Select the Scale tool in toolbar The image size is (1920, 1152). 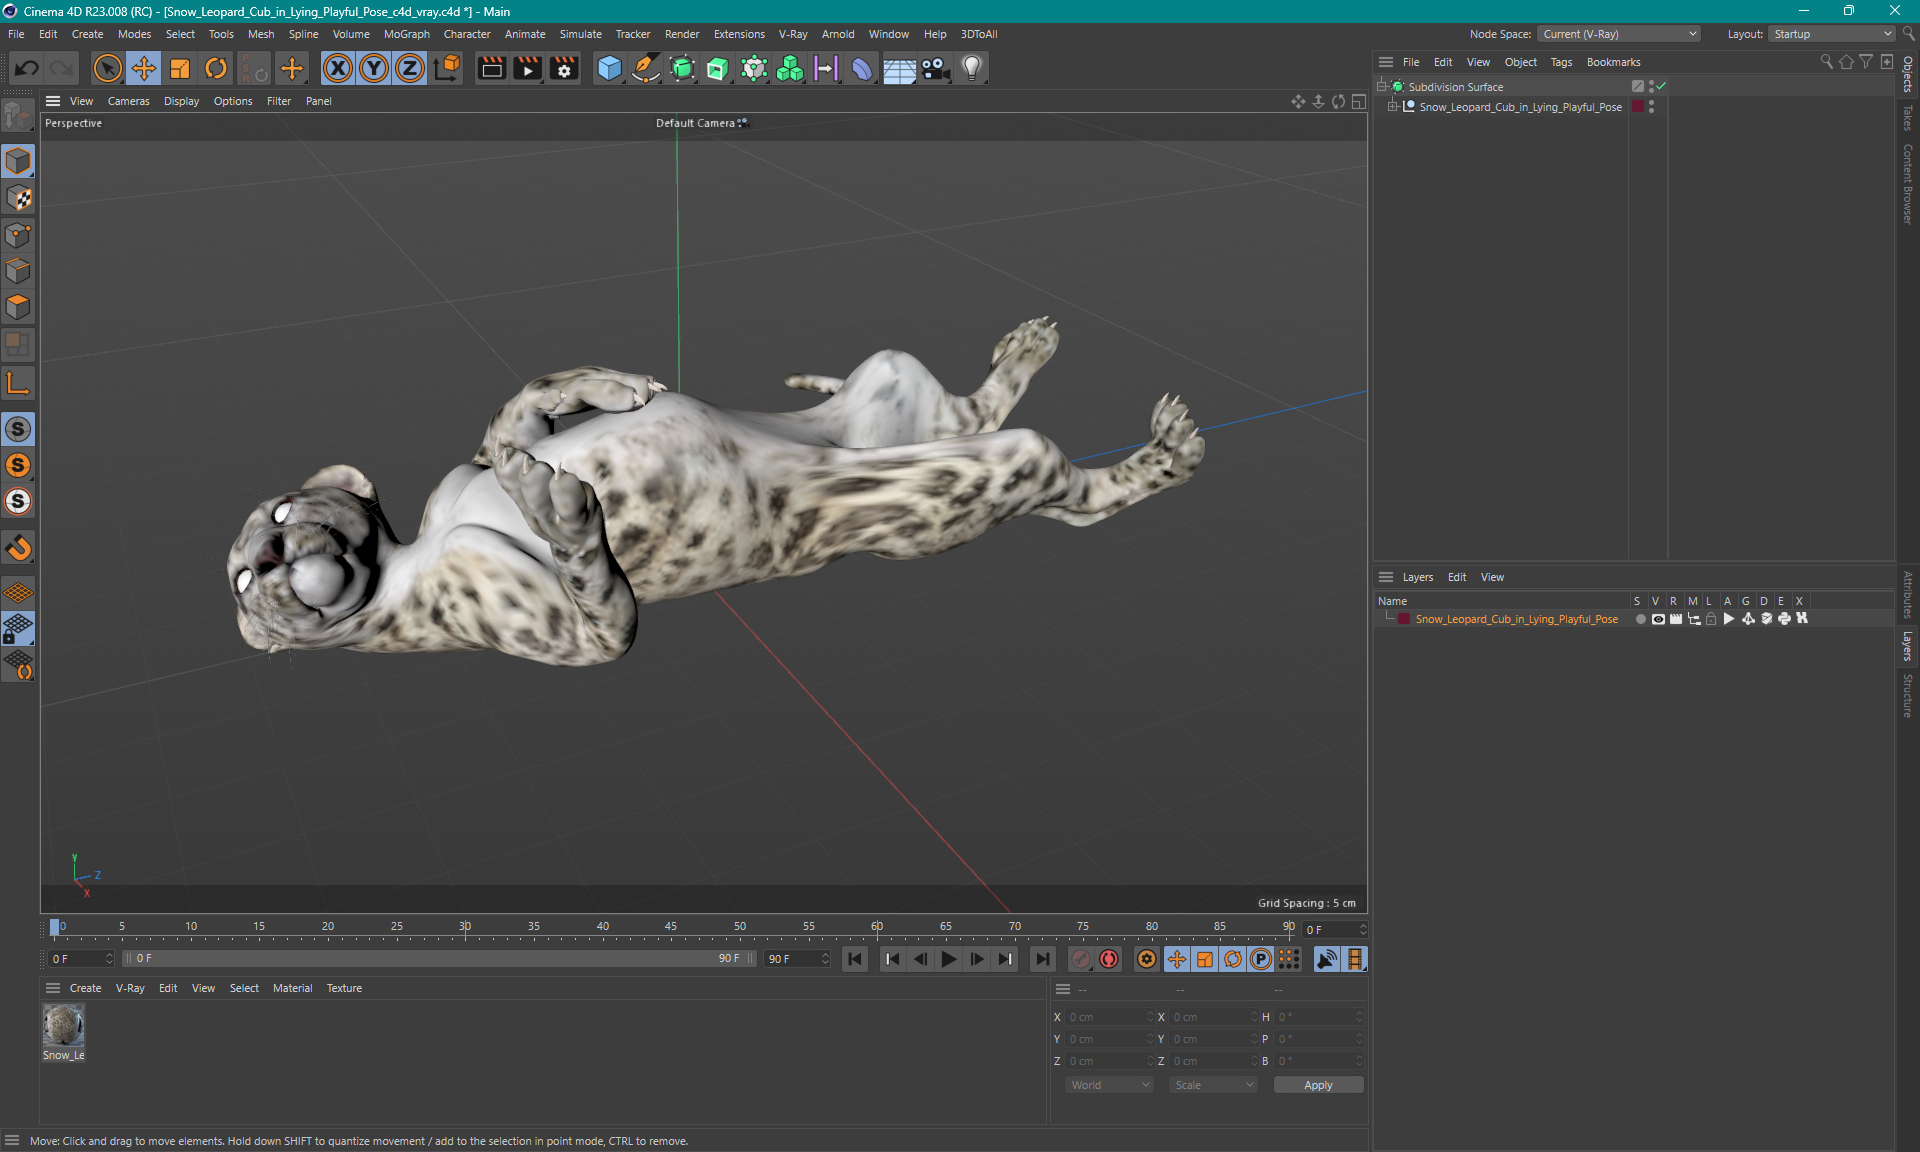(178, 67)
